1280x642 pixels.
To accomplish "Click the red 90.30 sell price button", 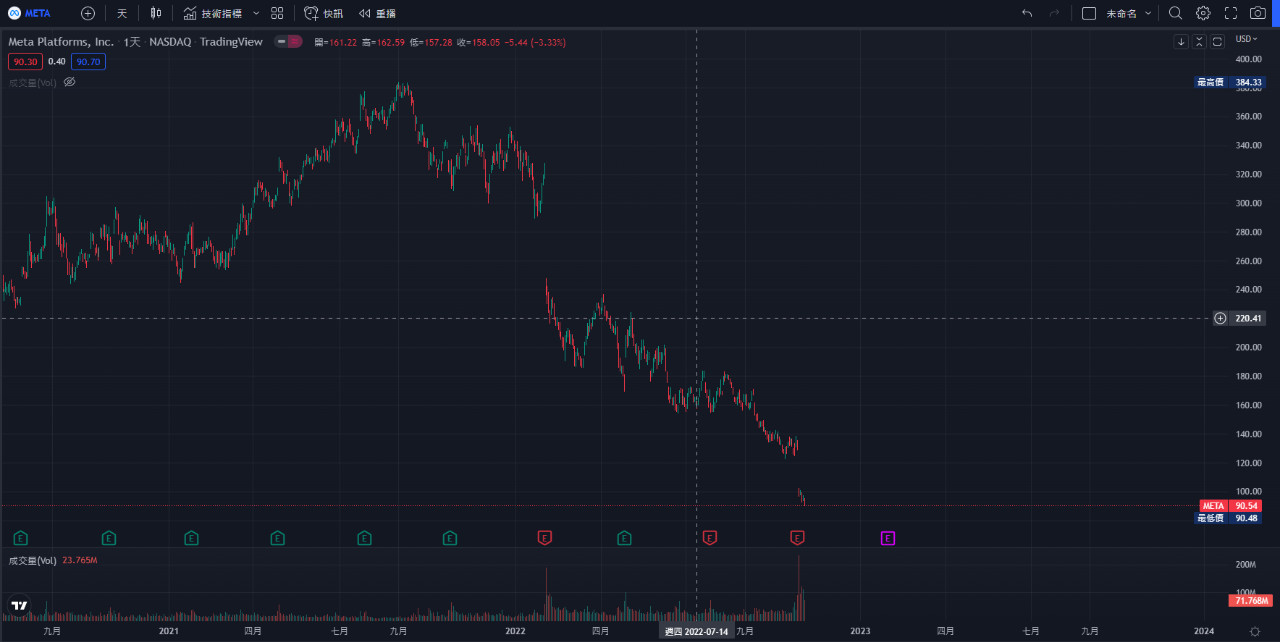I will coord(25,61).
